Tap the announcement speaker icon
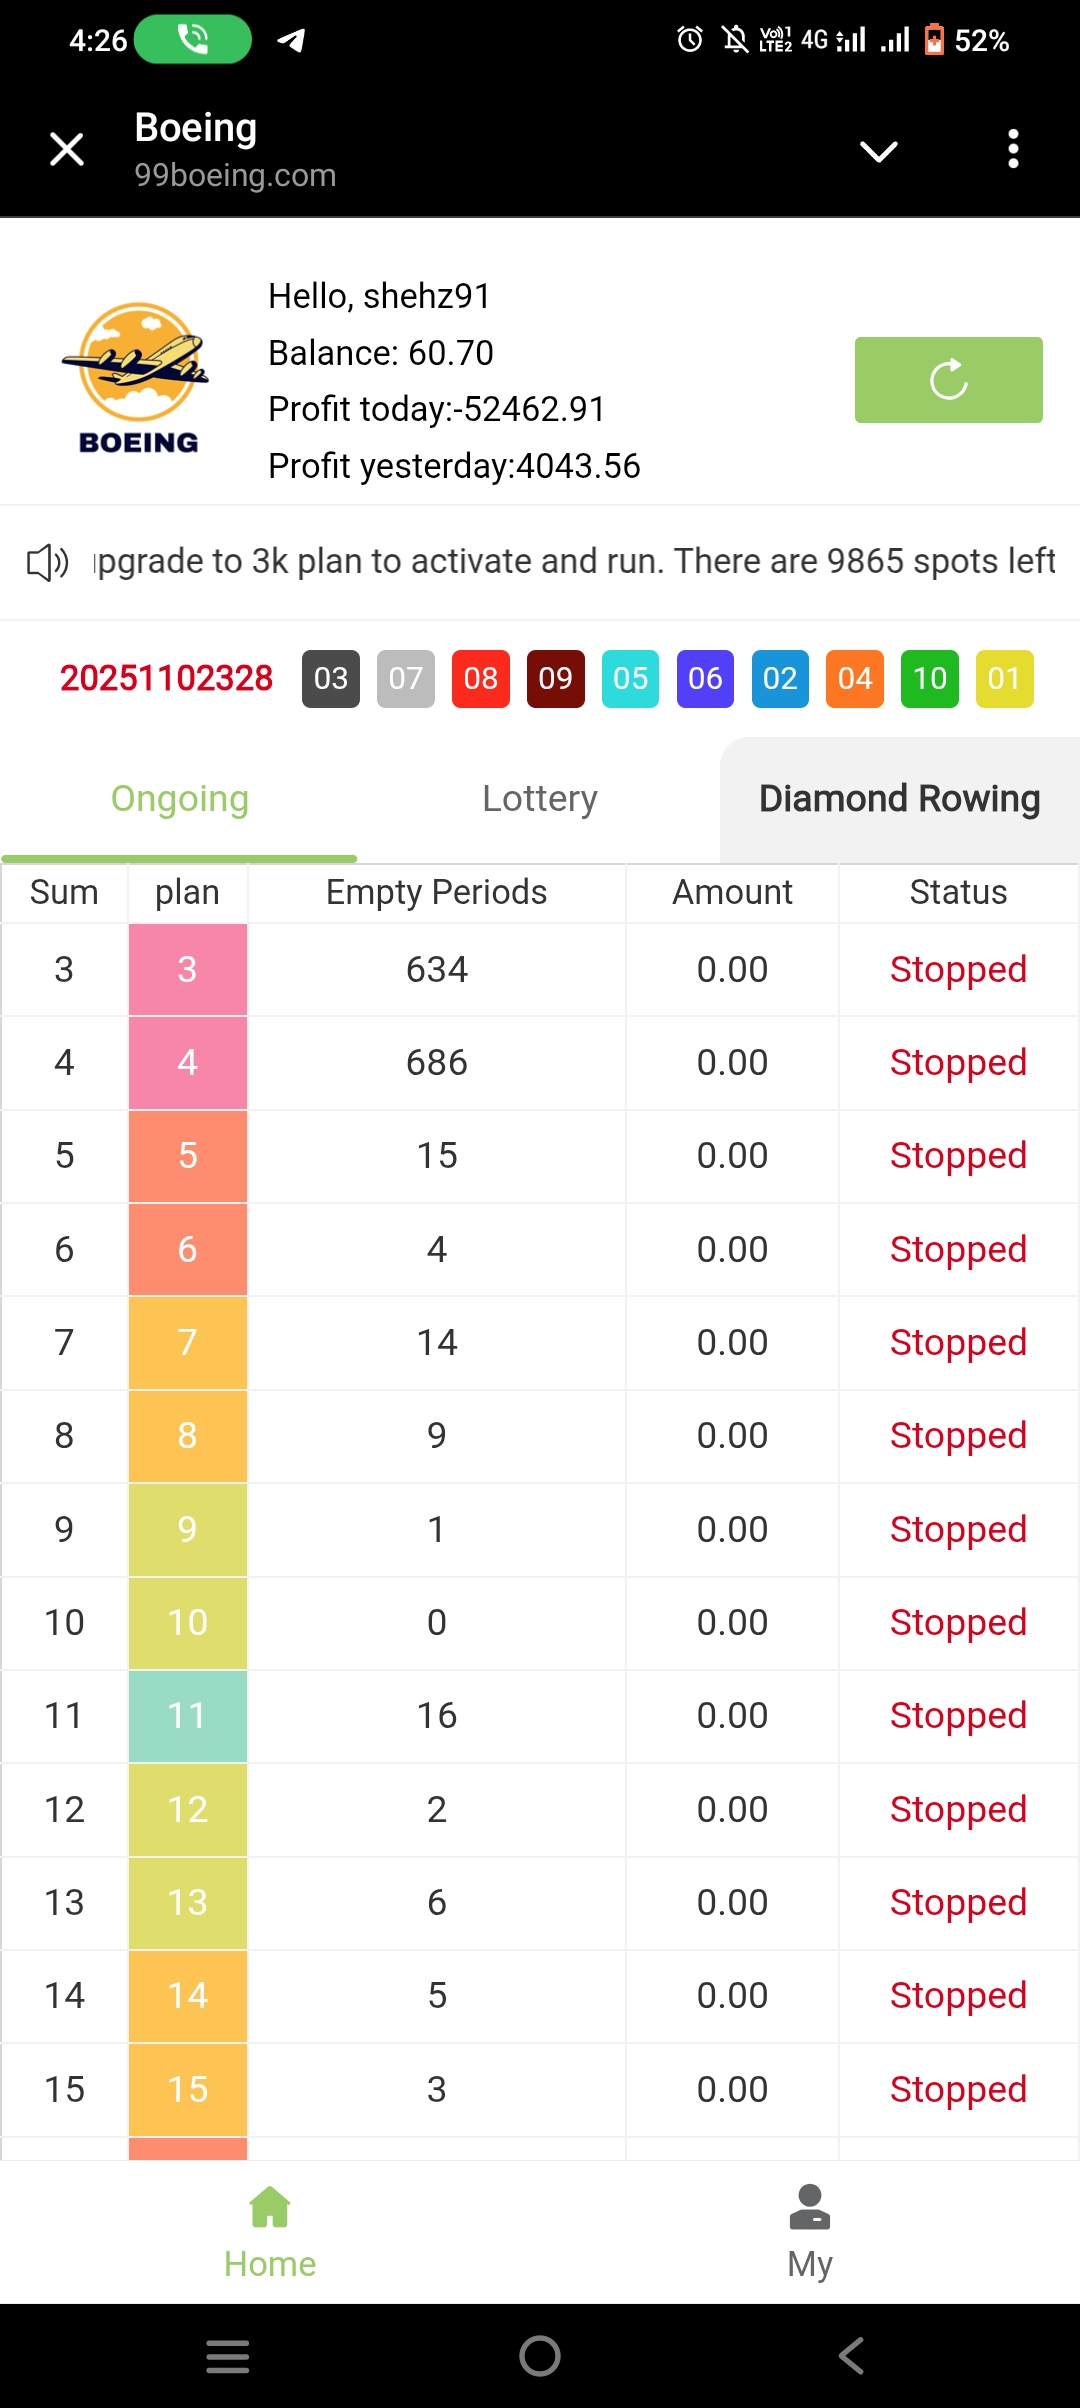1080x2408 pixels. tap(47, 563)
